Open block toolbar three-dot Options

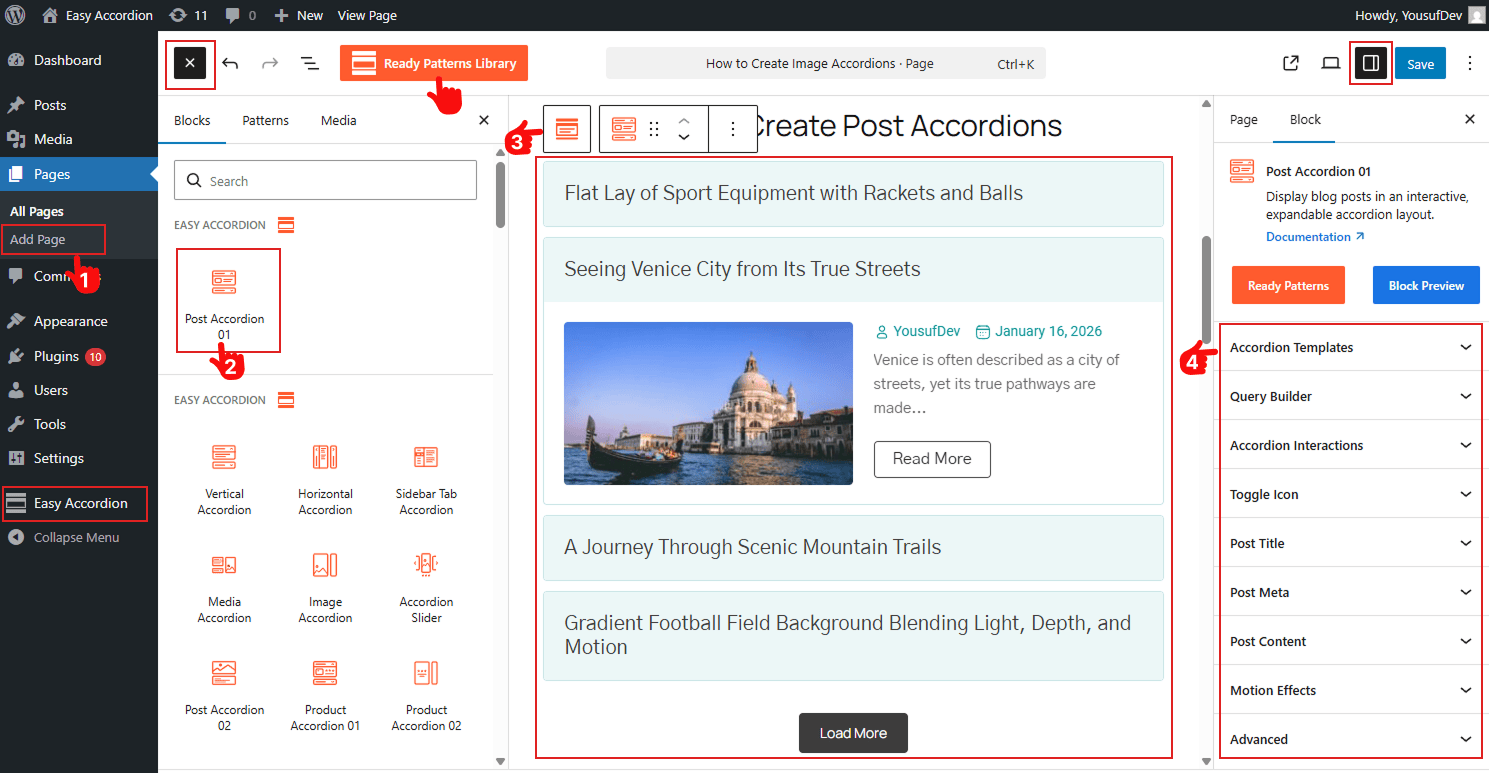click(733, 128)
